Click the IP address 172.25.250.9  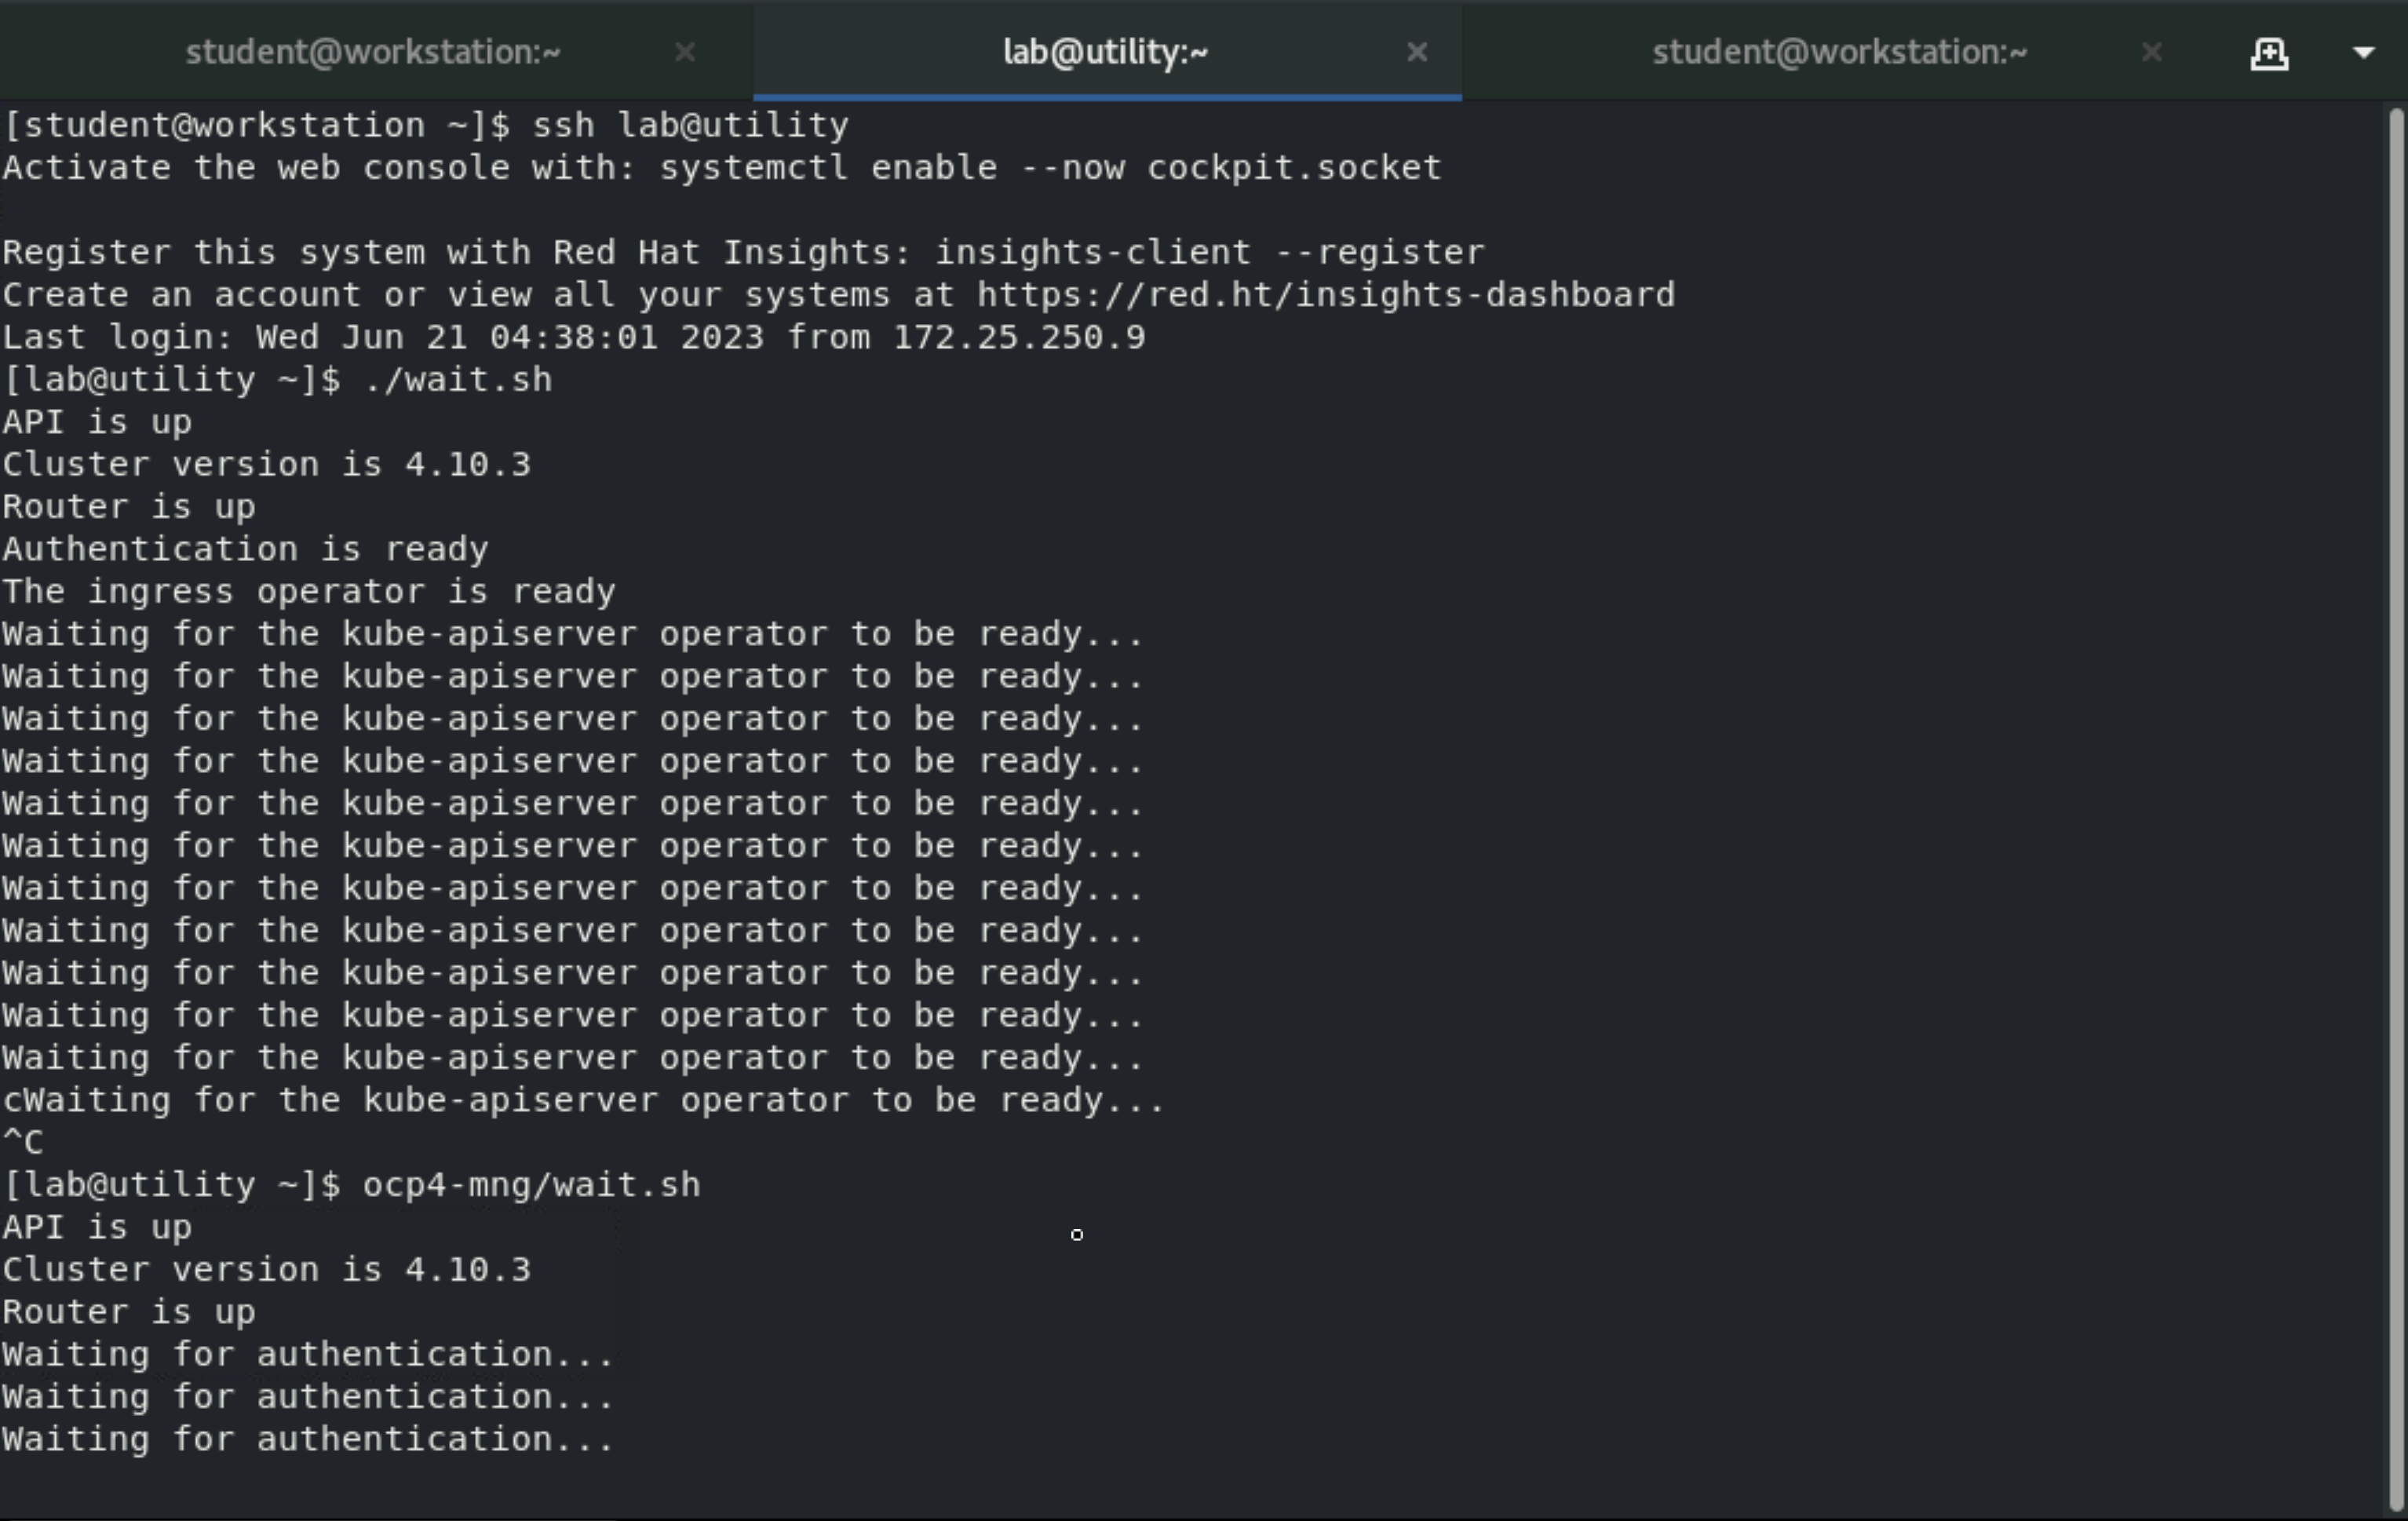1019,337
